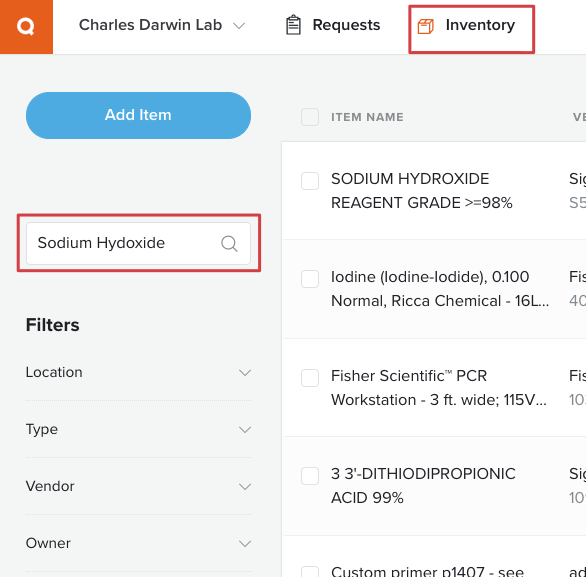The height and width of the screenshot is (577, 586).
Task: Click the Inventory box icon
Action: click(x=426, y=27)
